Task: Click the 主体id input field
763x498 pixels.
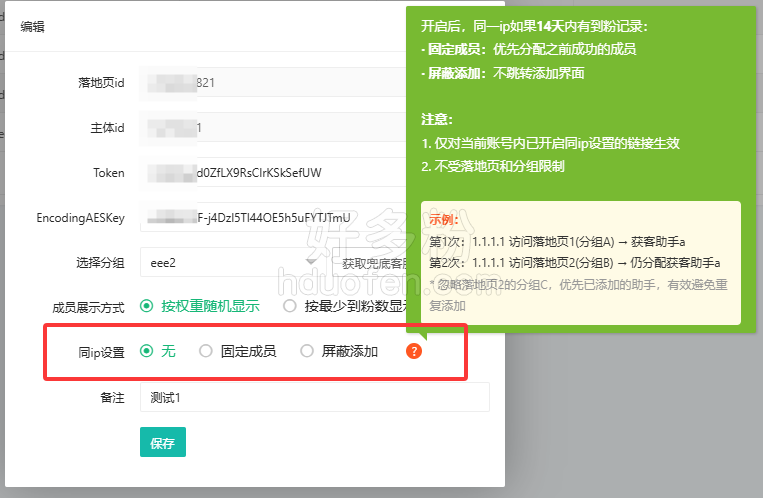Action: [x=272, y=128]
